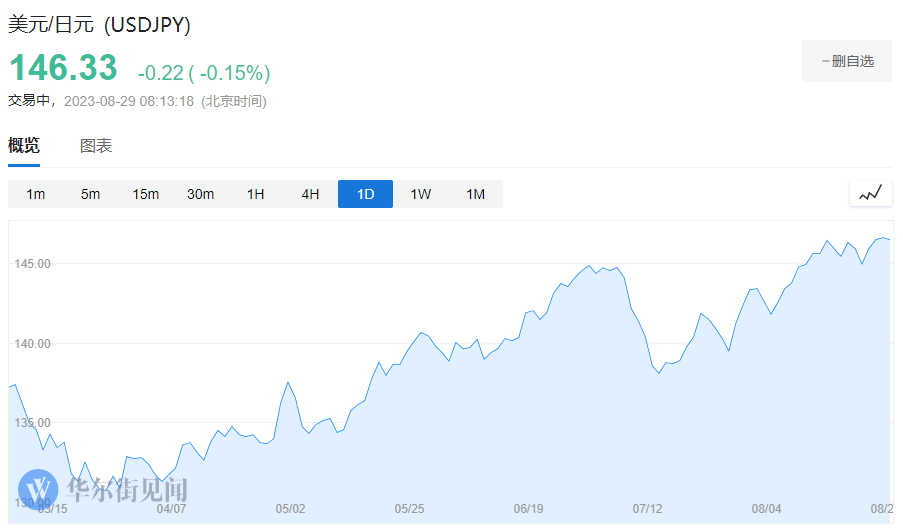Click the 07/12 date axis label
Image resolution: width=903 pixels, height=532 pixels.
[x=648, y=509]
